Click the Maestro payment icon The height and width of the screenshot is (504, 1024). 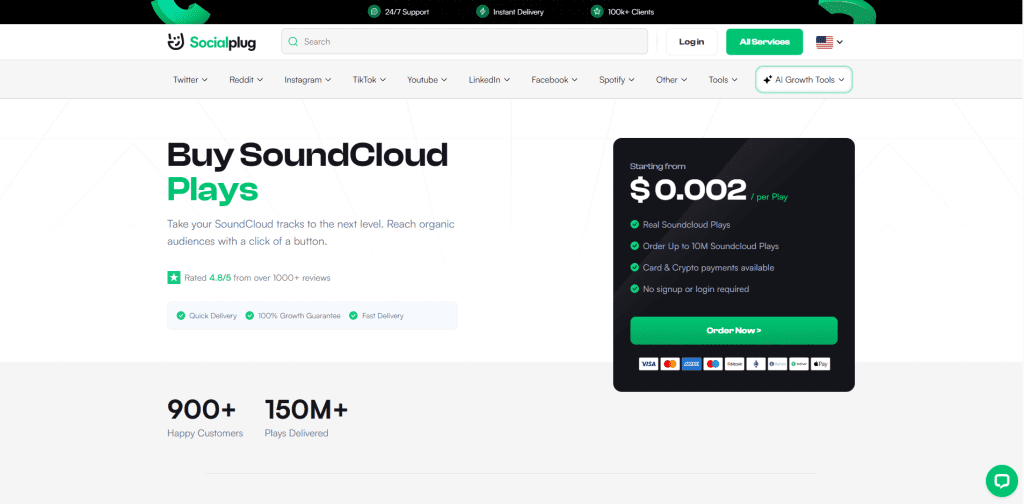click(x=712, y=364)
